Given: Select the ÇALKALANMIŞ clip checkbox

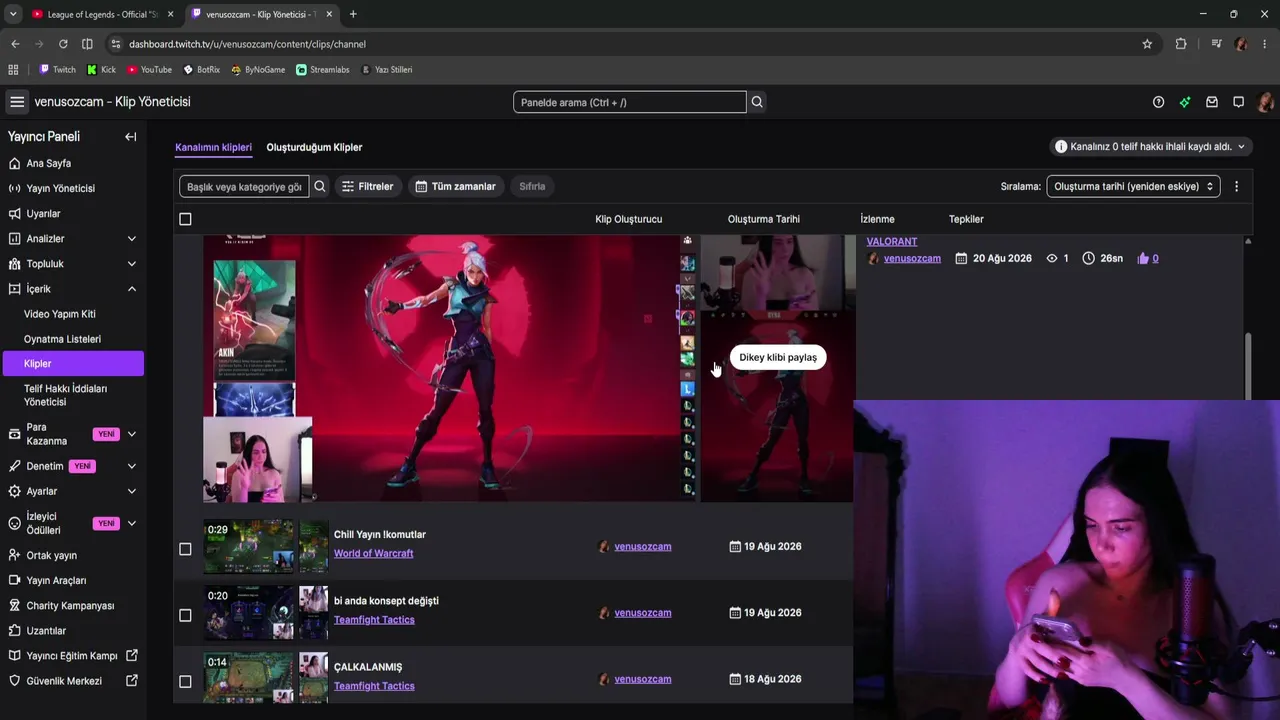Looking at the screenshot, I should click(185, 681).
